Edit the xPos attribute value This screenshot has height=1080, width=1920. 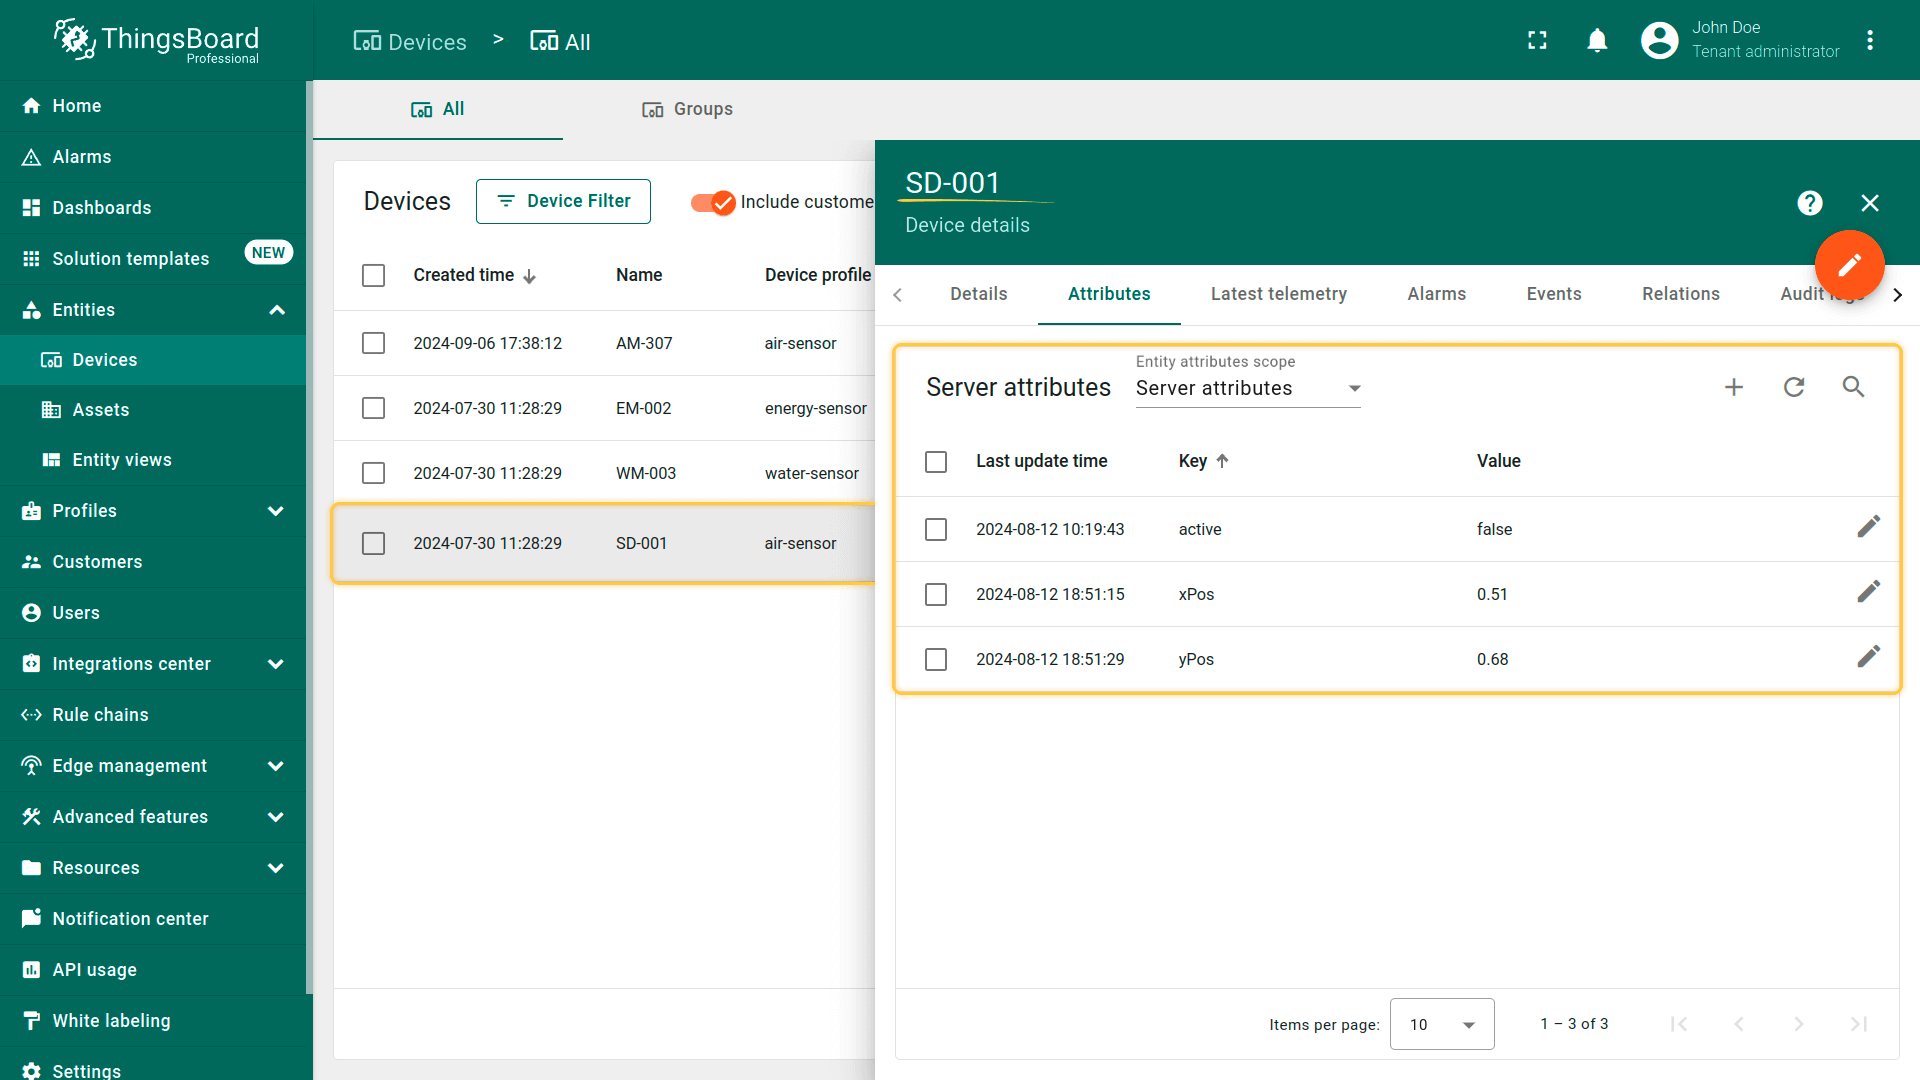[x=1868, y=592]
